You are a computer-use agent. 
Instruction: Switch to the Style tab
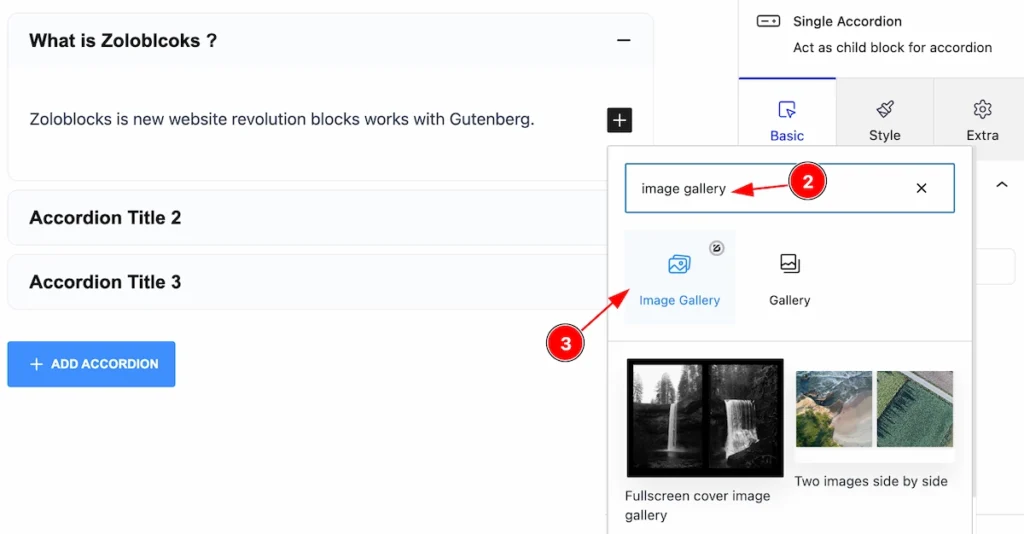tap(885, 120)
